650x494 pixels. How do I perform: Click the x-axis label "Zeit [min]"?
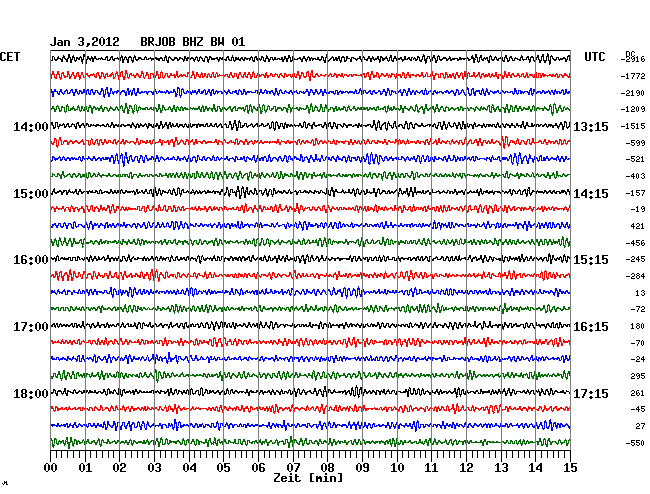(x=308, y=478)
